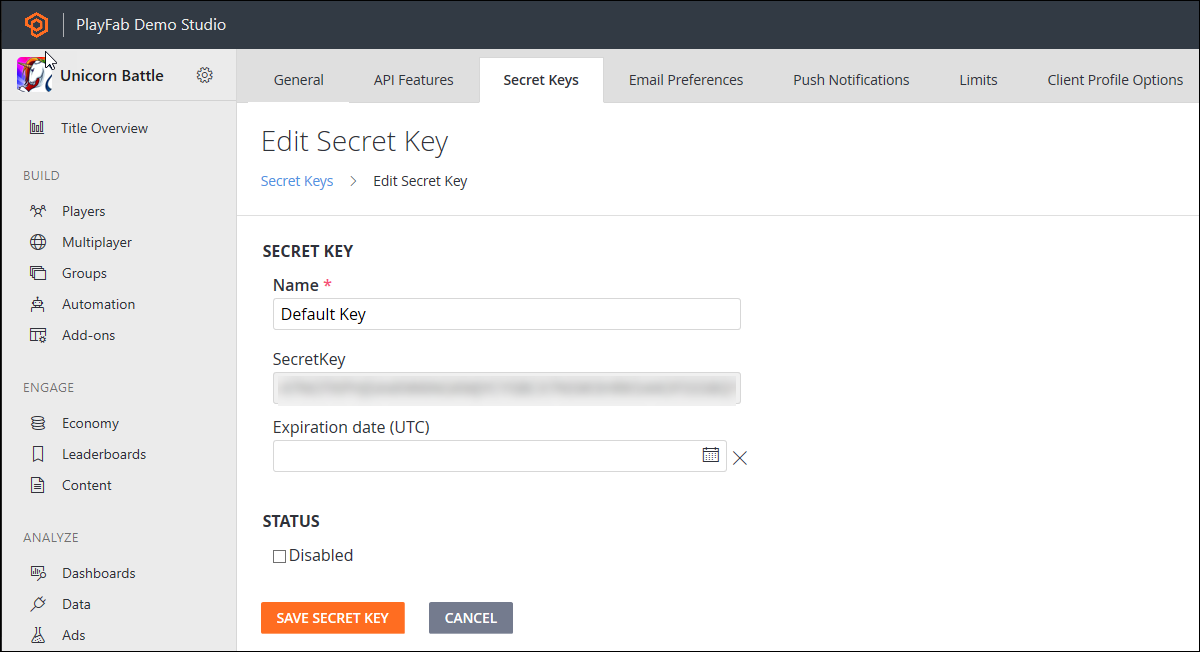Click the Save Secret Key button
Screen dimensions: 1200x652
click(x=332, y=618)
